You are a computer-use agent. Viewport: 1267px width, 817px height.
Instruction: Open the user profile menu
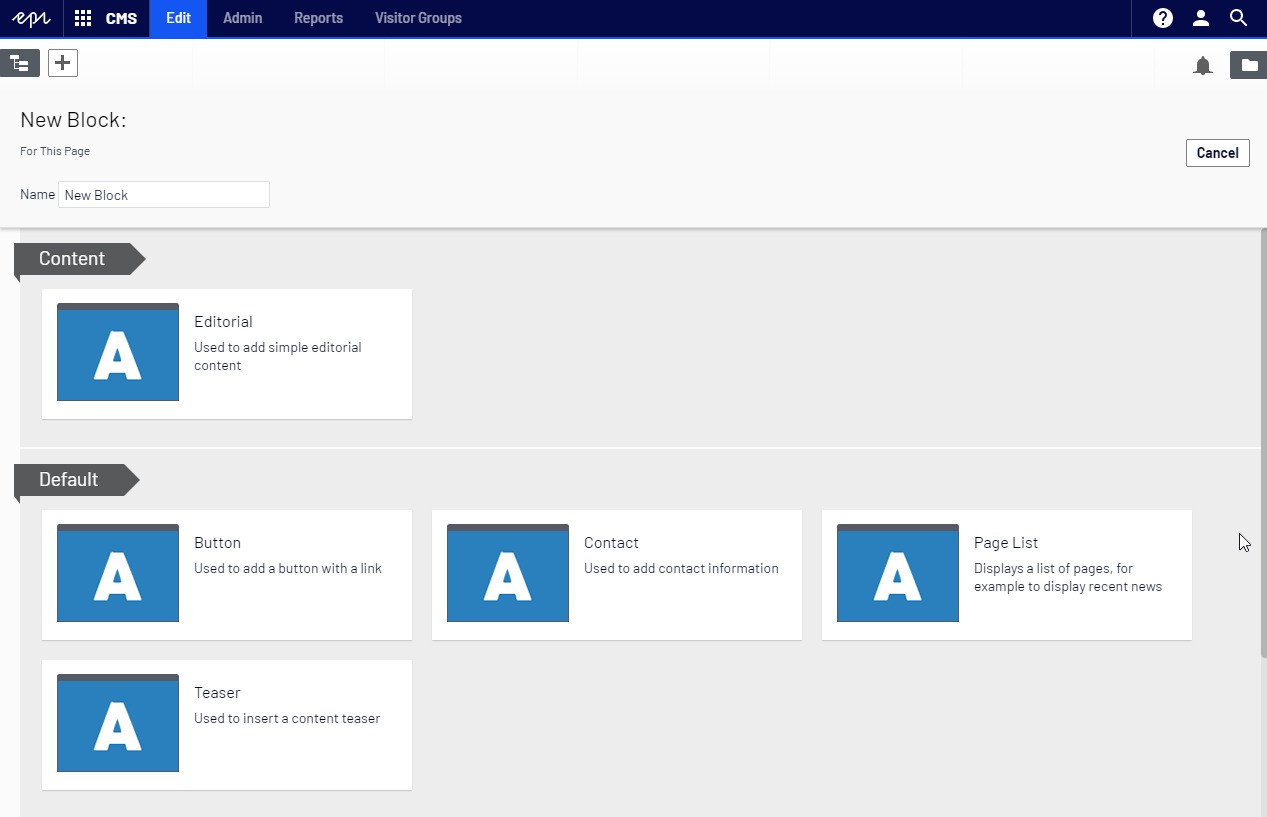(x=1201, y=18)
